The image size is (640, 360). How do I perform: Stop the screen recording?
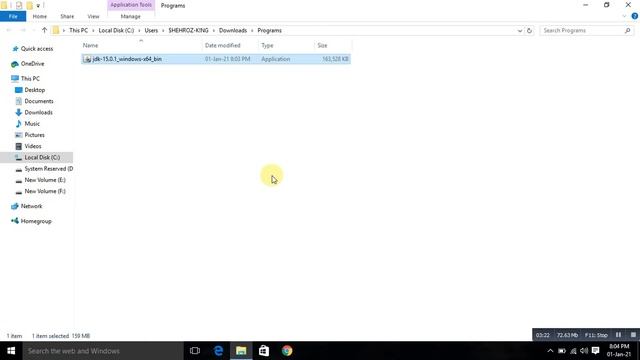pos(633,335)
